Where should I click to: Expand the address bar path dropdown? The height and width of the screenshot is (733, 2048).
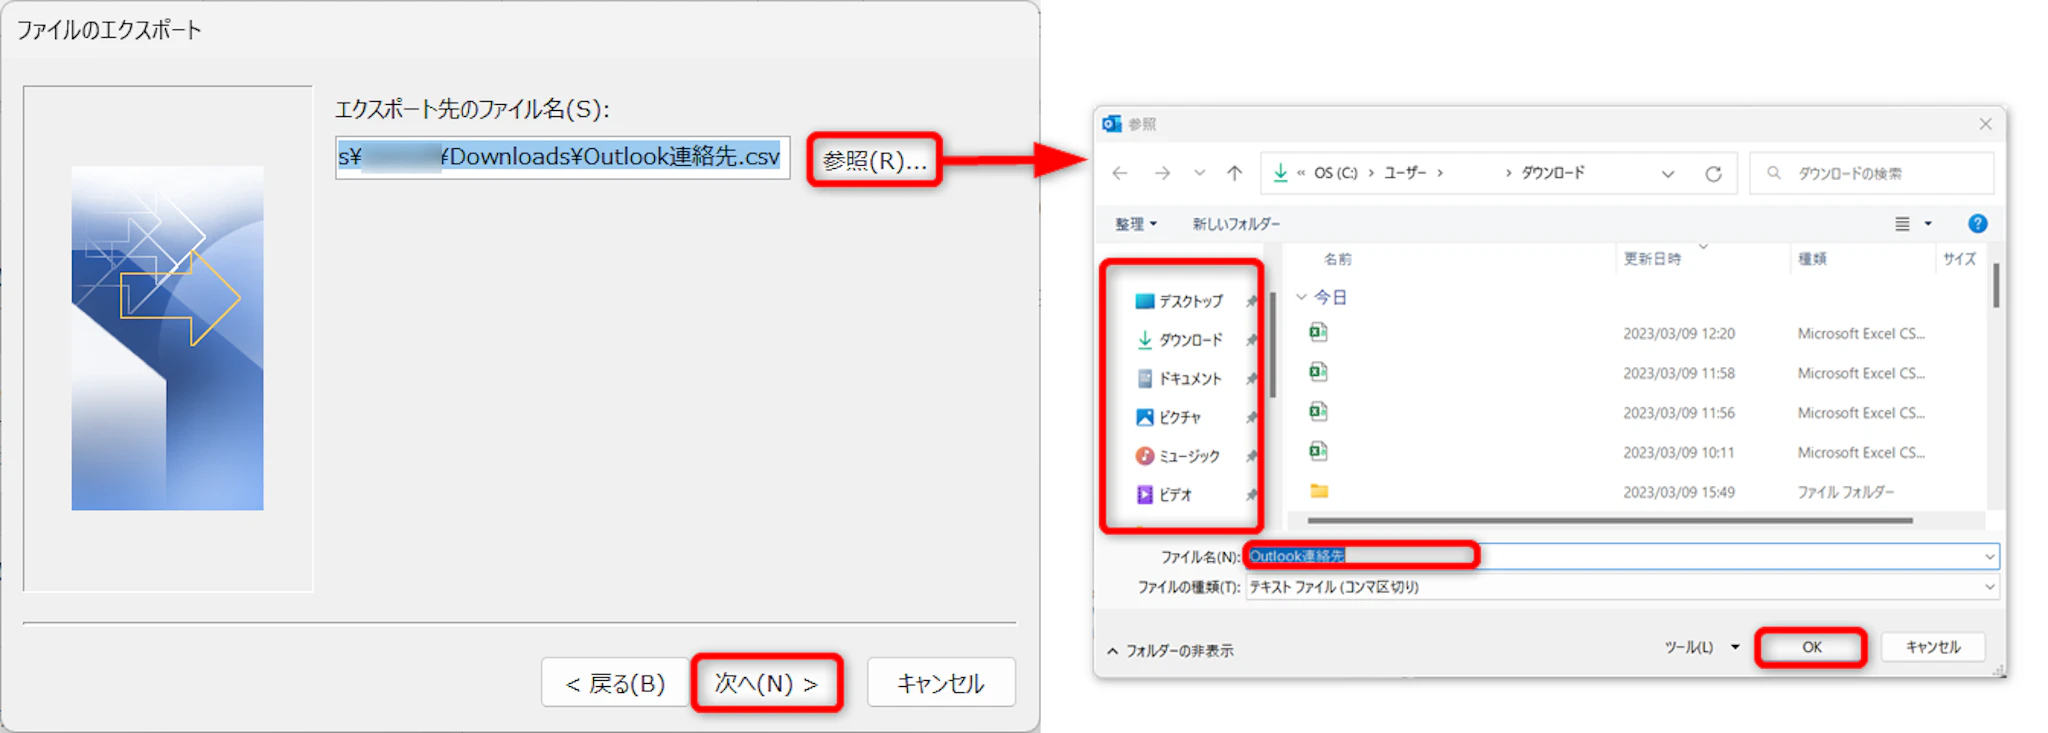pyautogui.click(x=1668, y=174)
